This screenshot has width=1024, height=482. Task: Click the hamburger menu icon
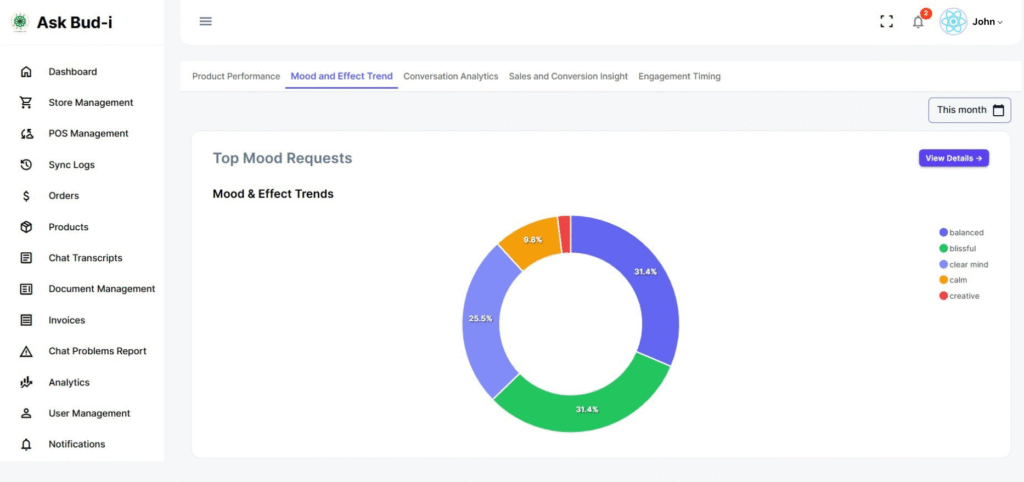tap(206, 21)
